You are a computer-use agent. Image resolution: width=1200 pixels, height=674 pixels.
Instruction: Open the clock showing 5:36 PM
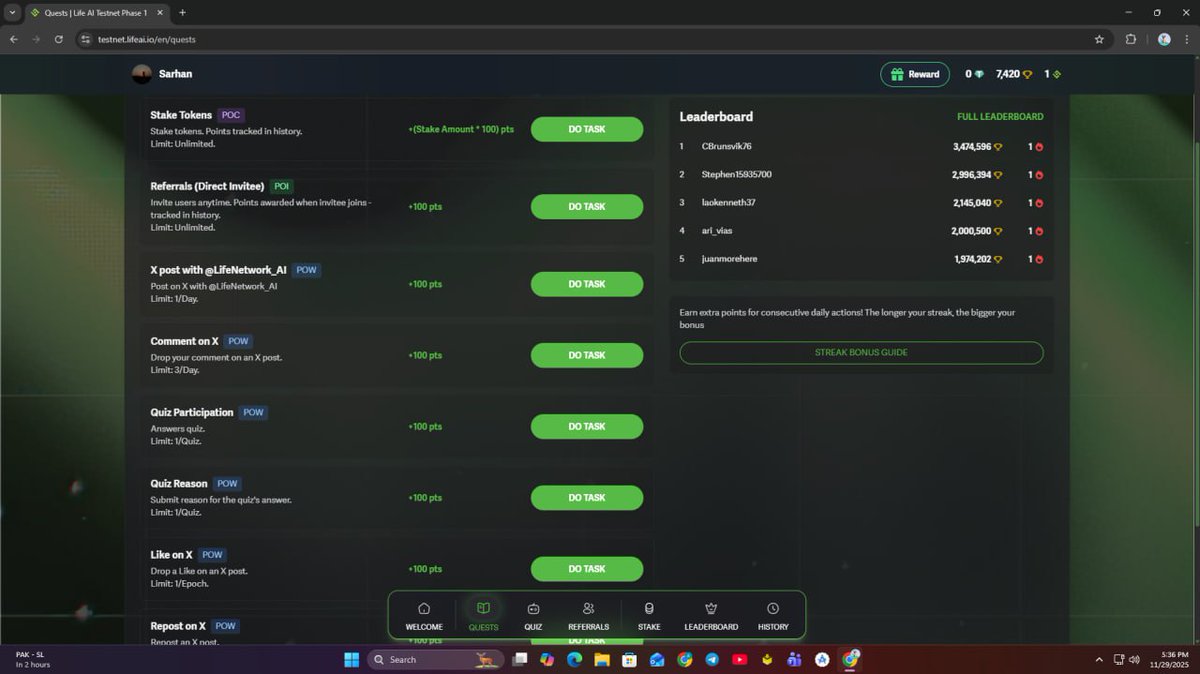coord(1169,659)
